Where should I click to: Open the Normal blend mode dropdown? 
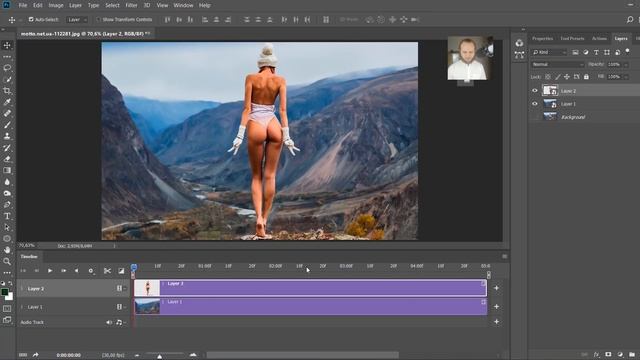(x=558, y=64)
